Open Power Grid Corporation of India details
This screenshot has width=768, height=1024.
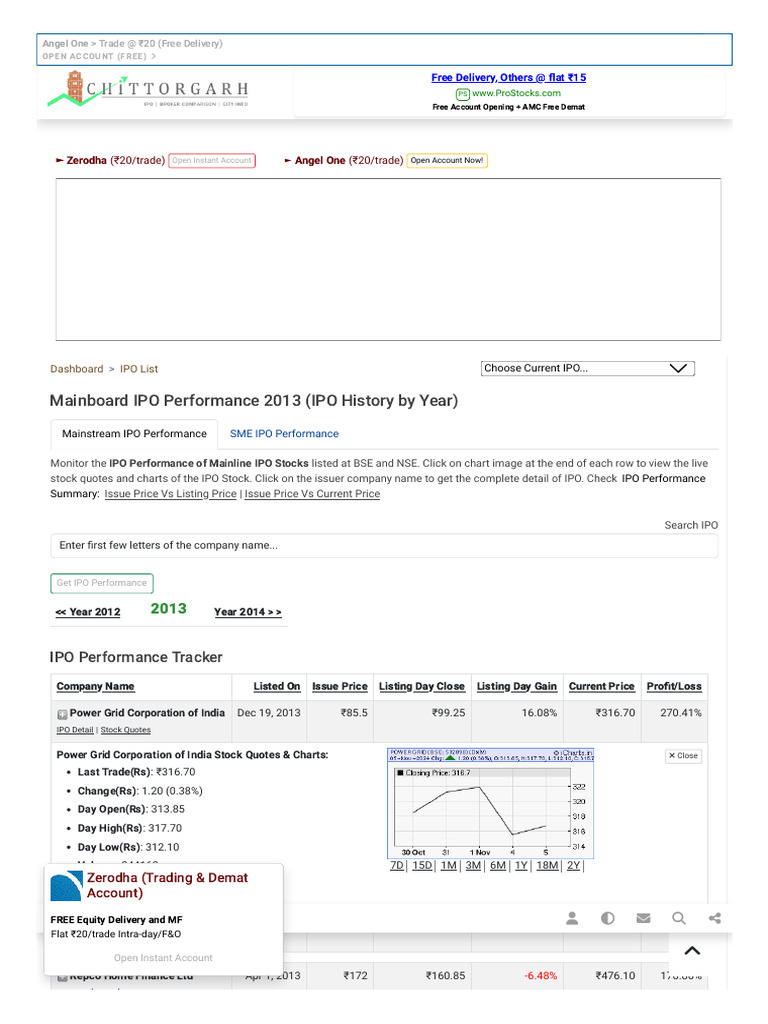147,713
